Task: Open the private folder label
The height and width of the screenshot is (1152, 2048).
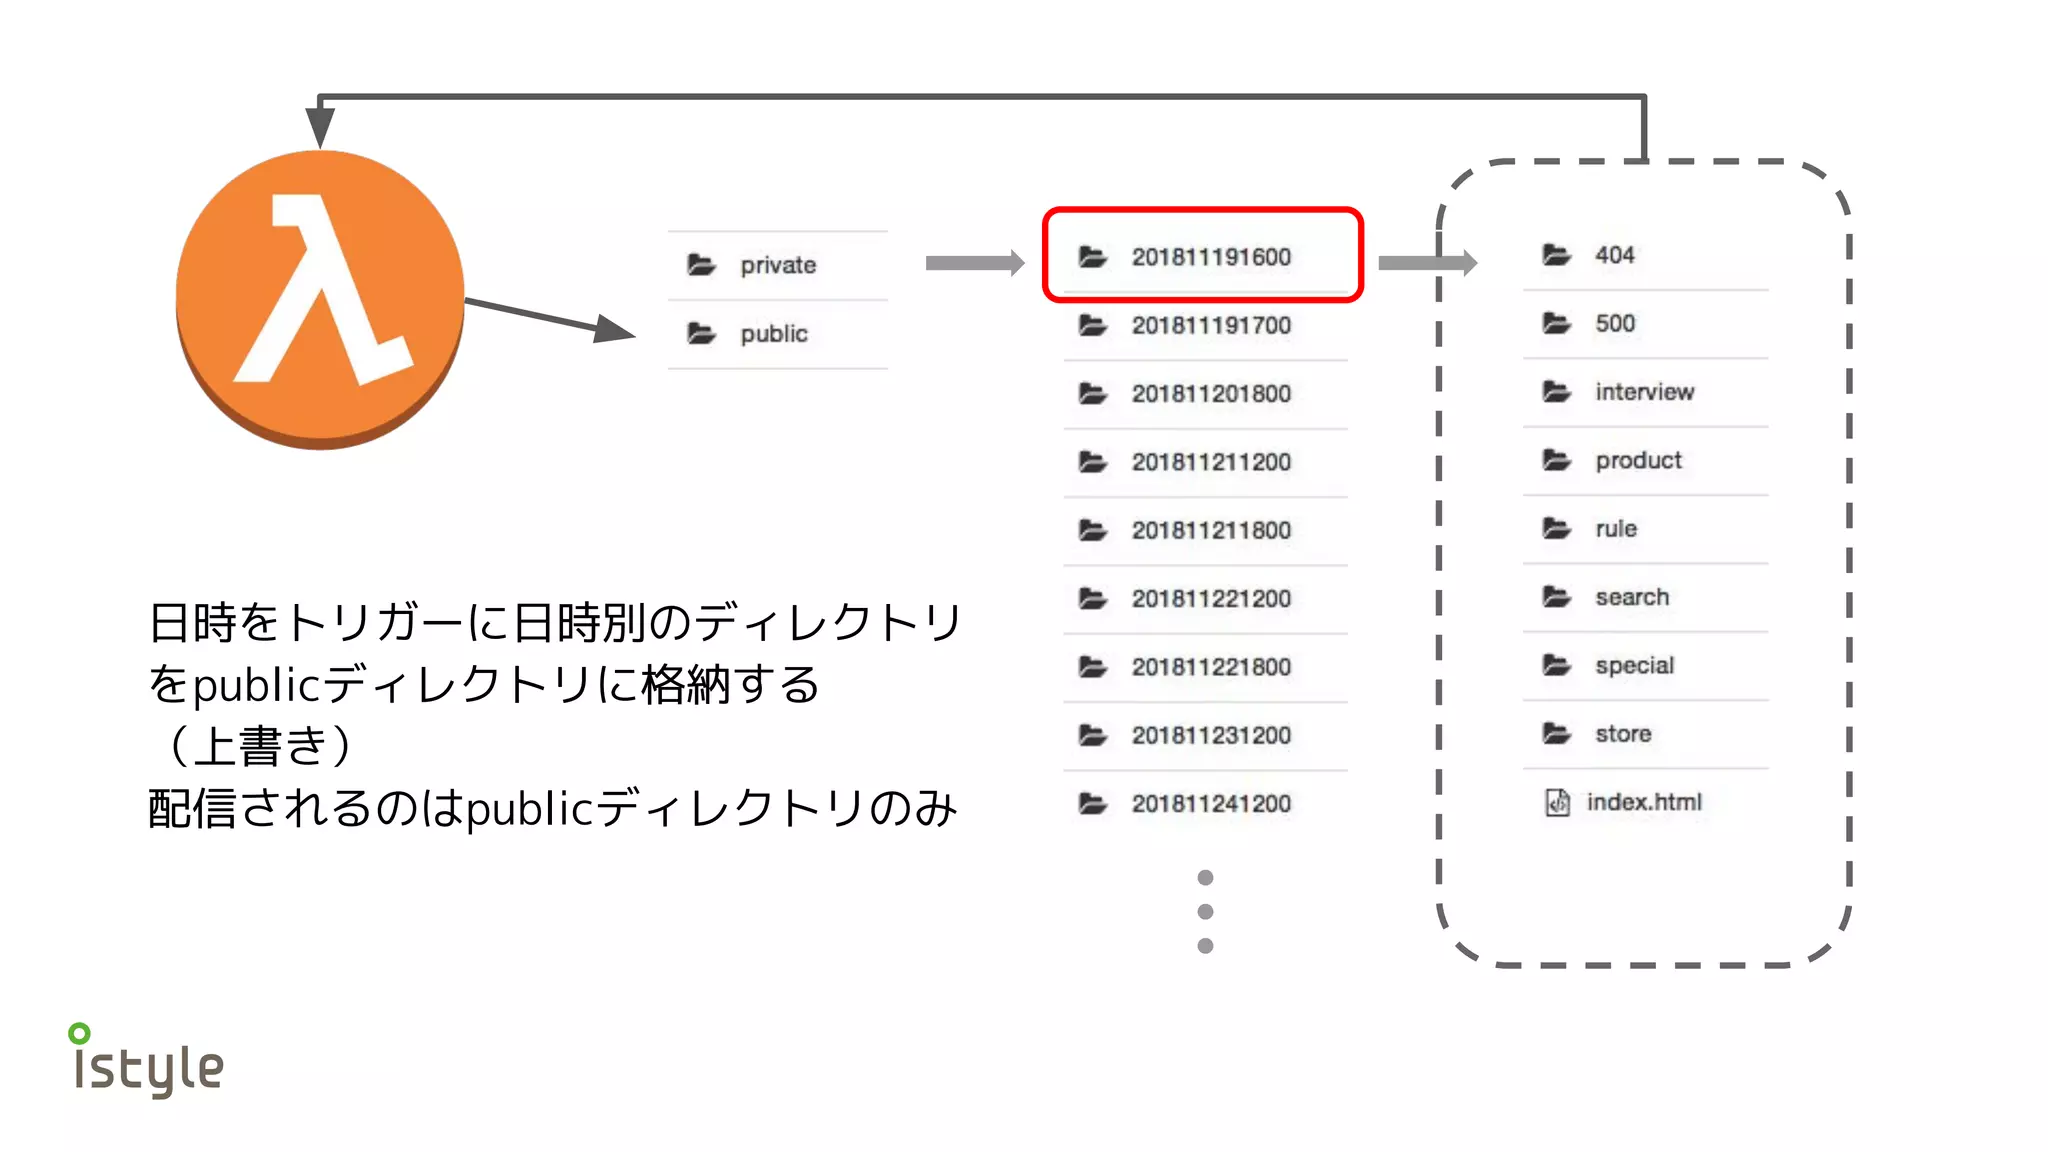Action: click(x=778, y=265)
